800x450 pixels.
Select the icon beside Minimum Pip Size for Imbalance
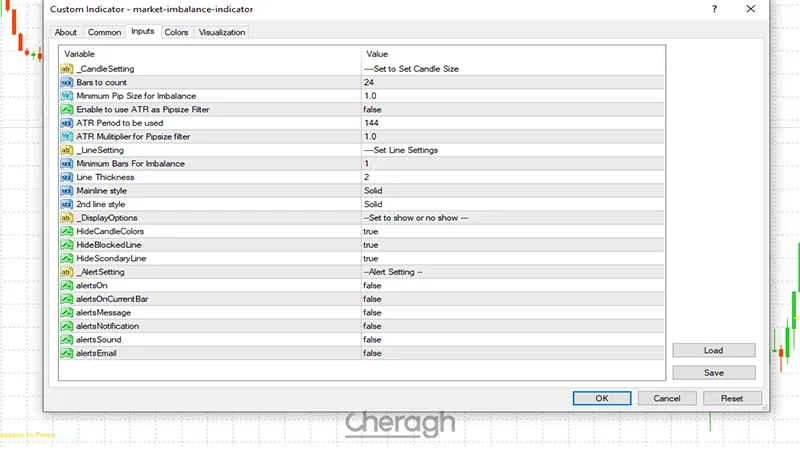point(67,95)
